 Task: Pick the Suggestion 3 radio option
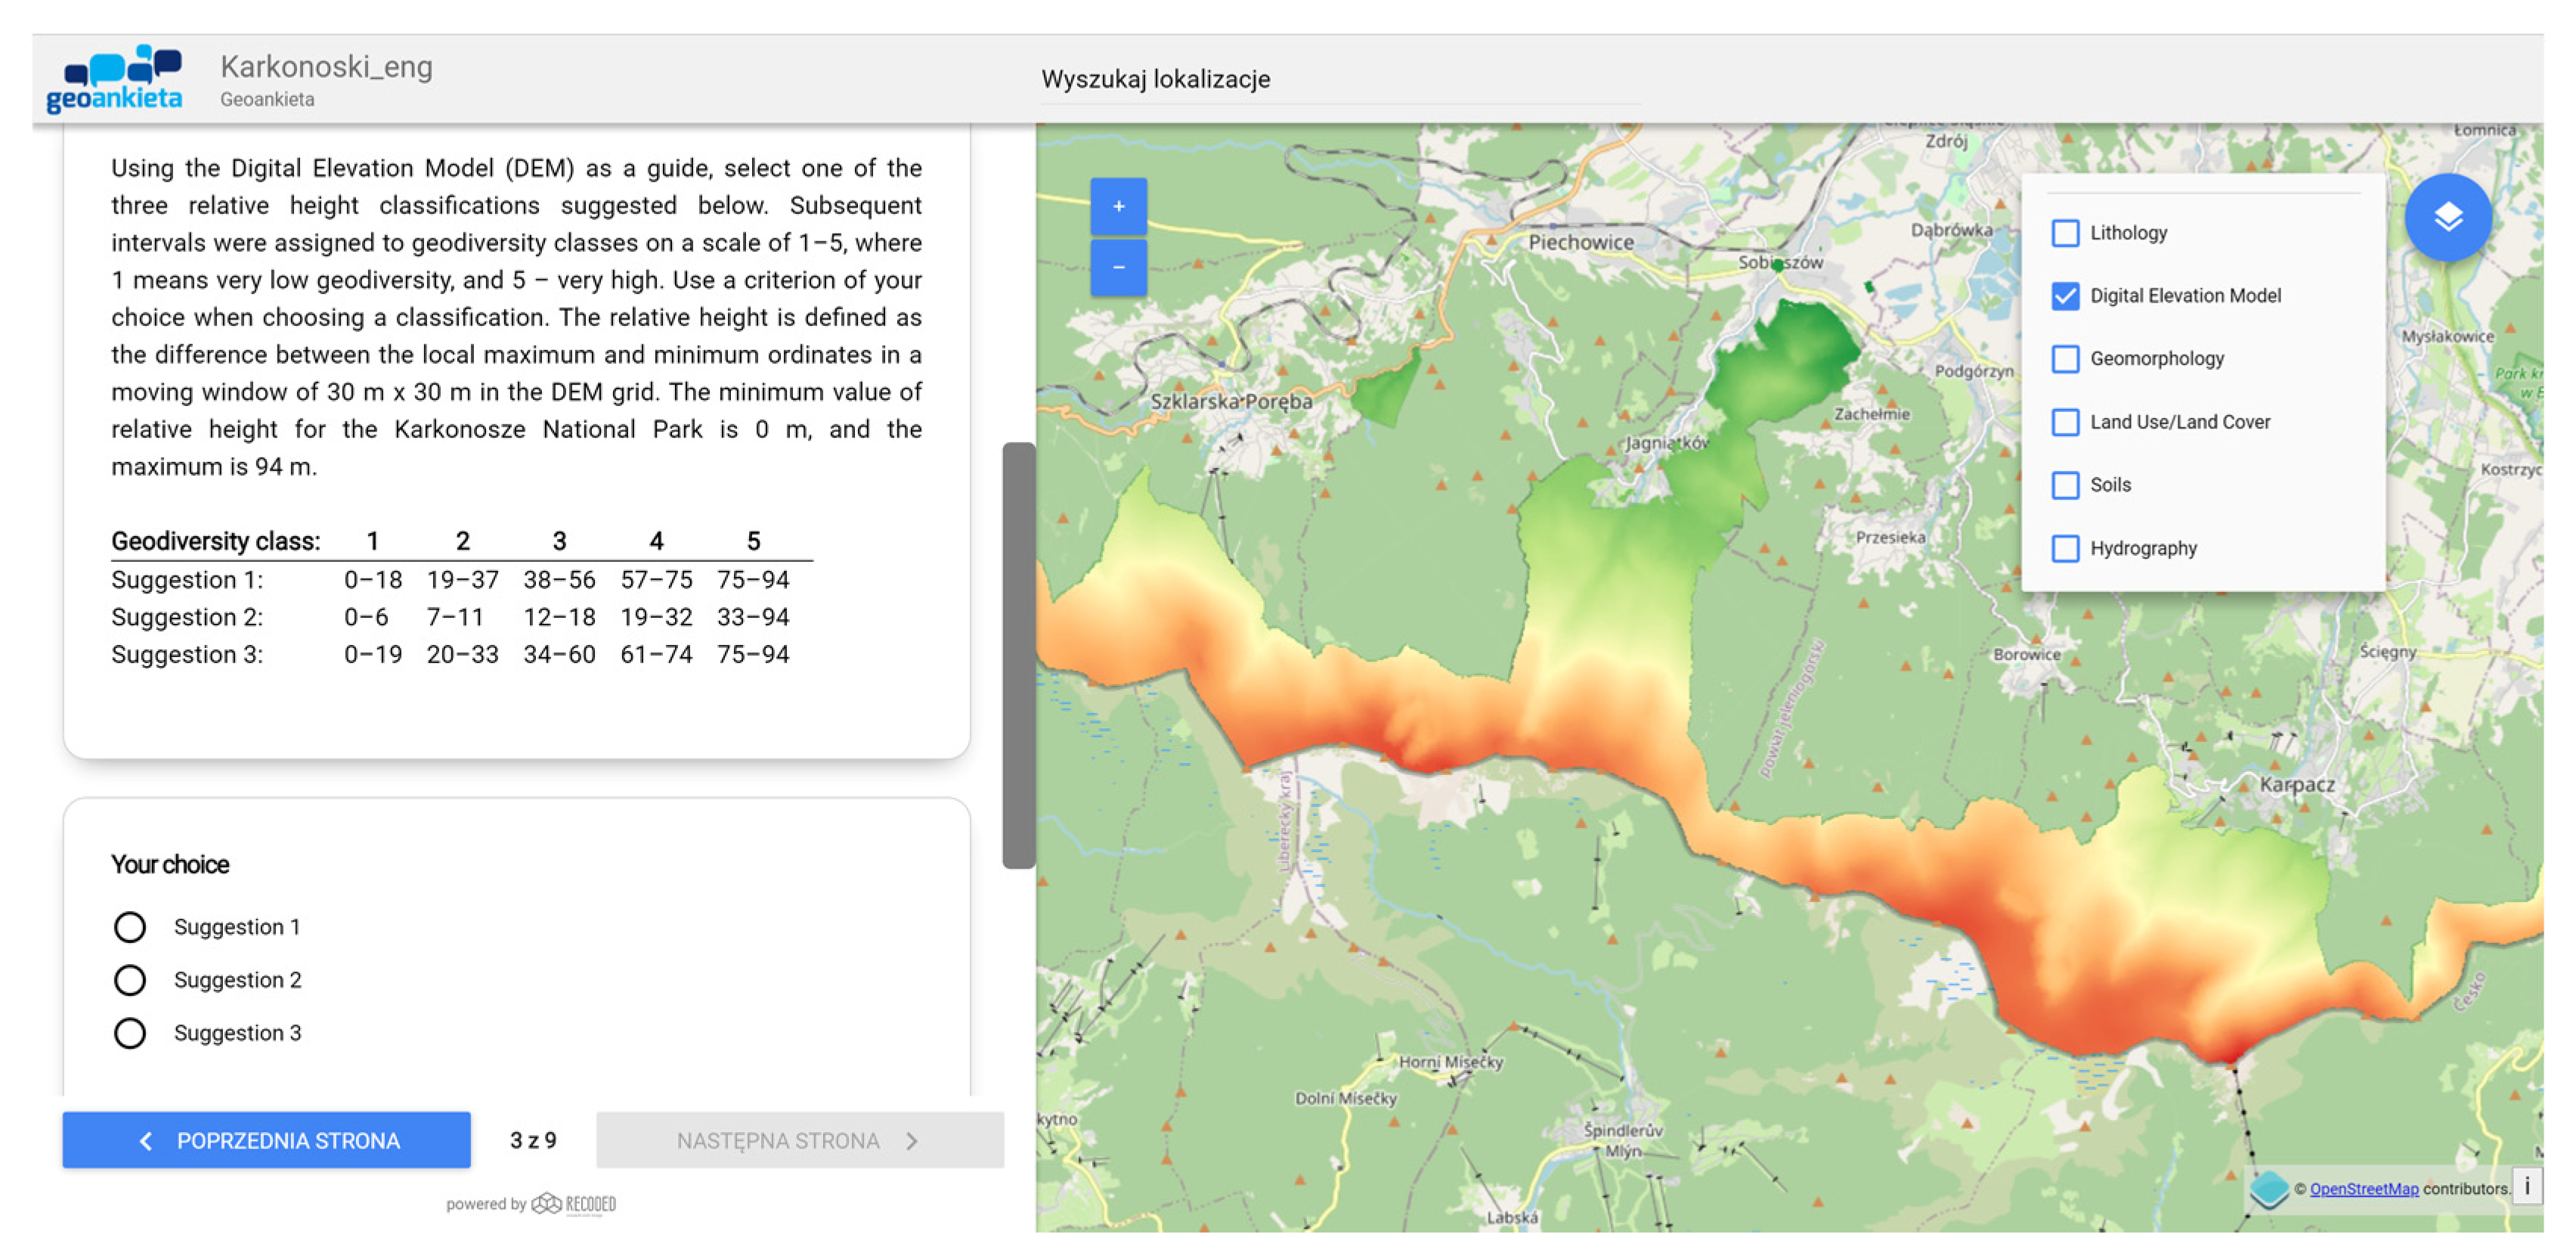(x=130, y=1033)
